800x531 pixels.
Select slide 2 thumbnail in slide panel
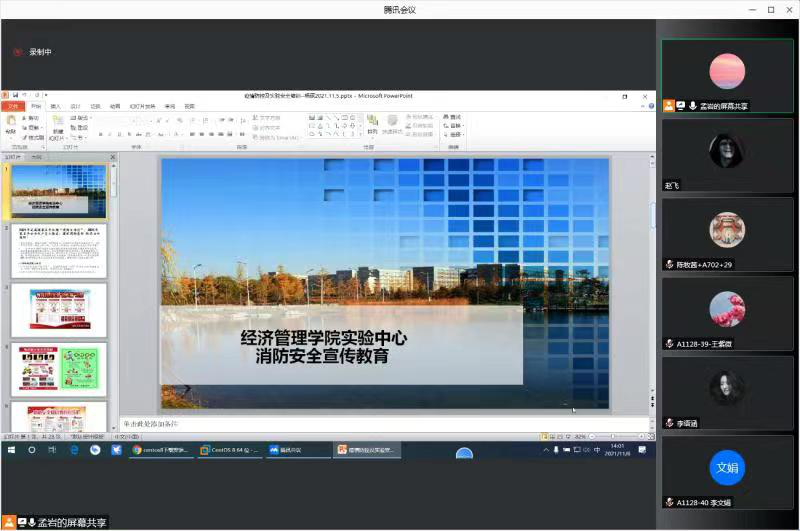pyautogui.click(x=59, y=250)
